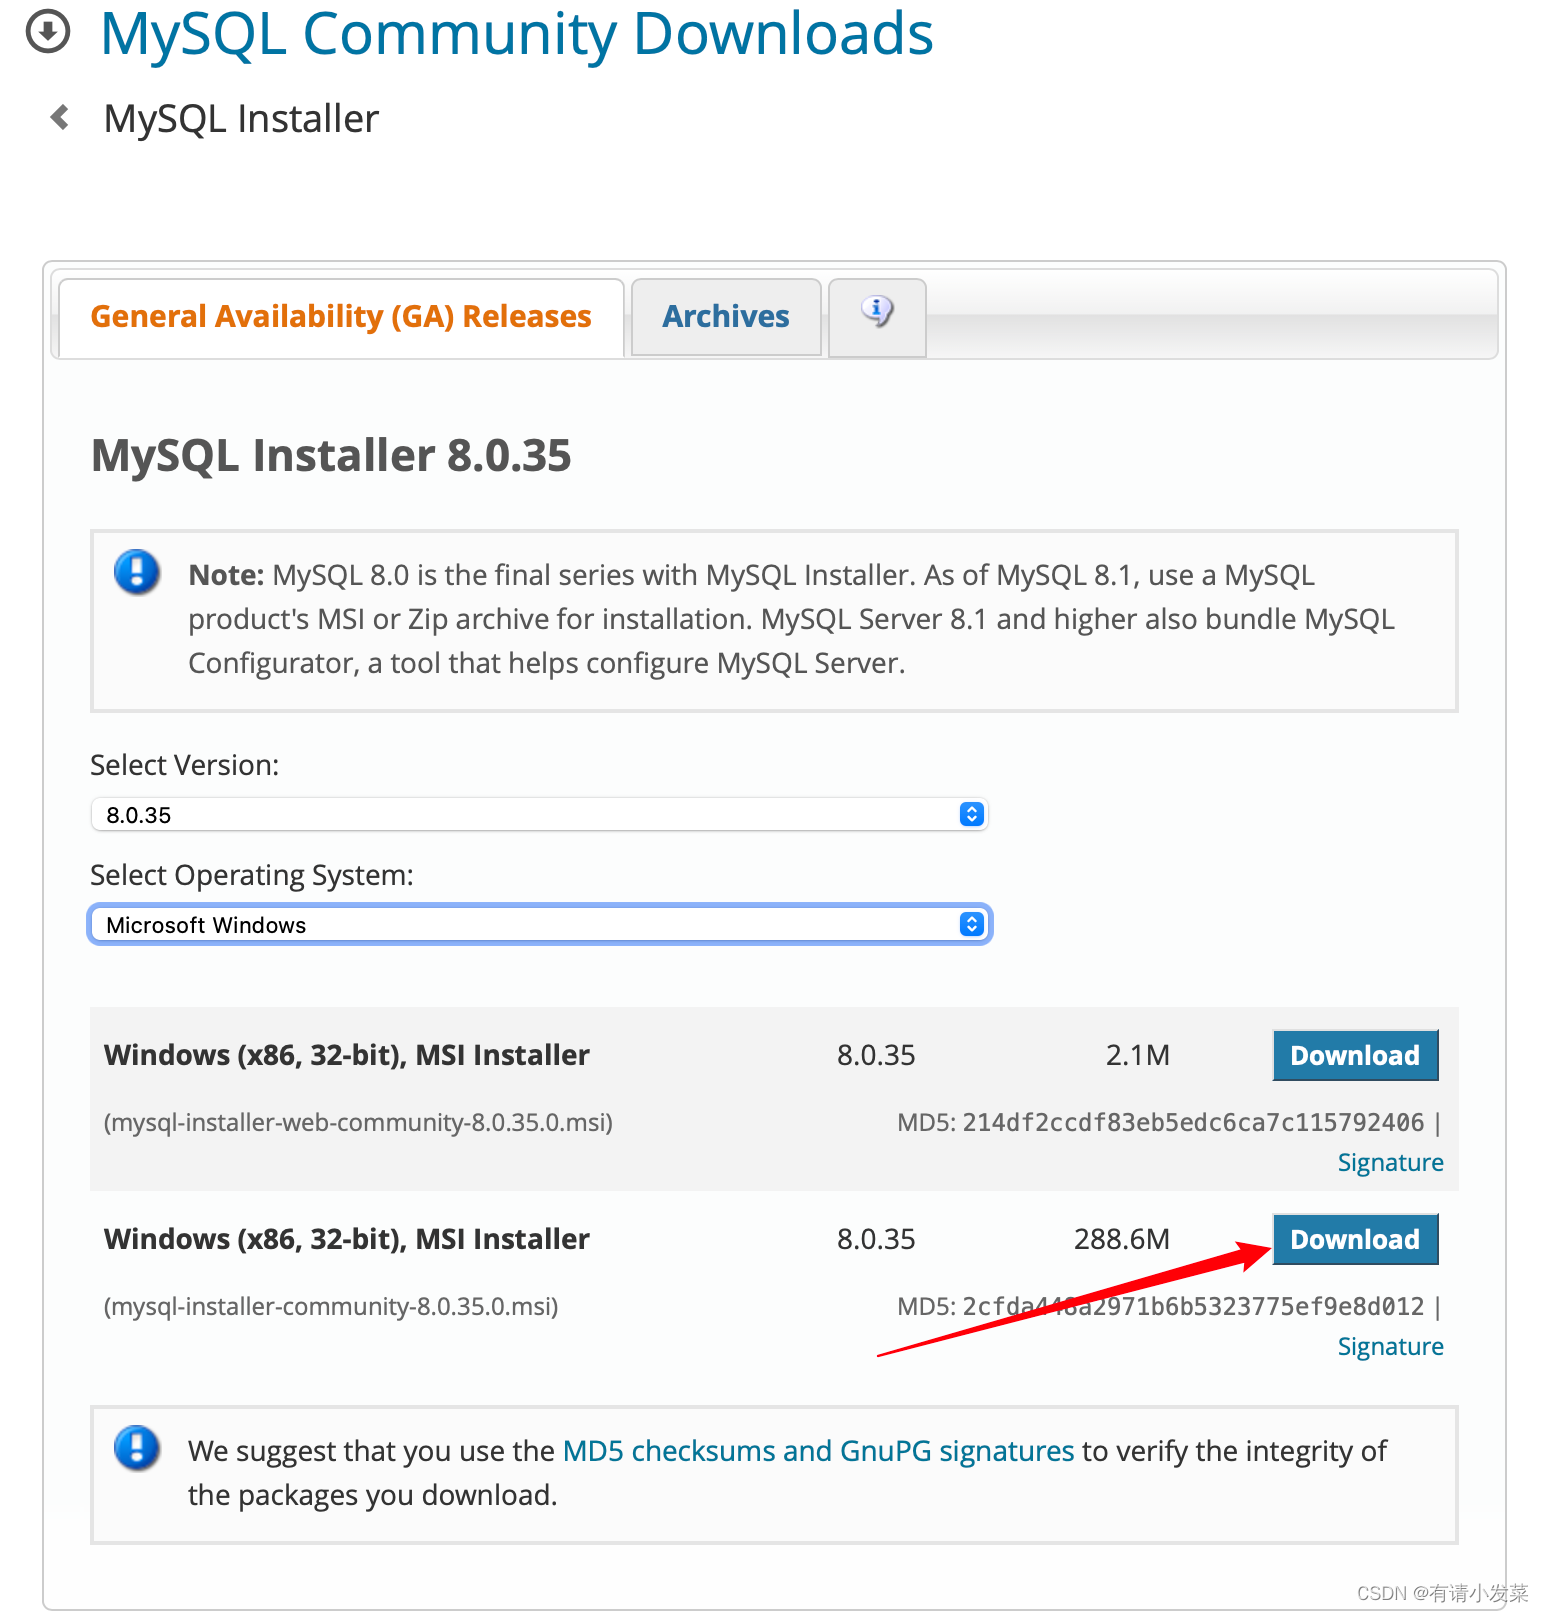
Task: Click the 288.6M file size value
Action: coord(1121,1239)
